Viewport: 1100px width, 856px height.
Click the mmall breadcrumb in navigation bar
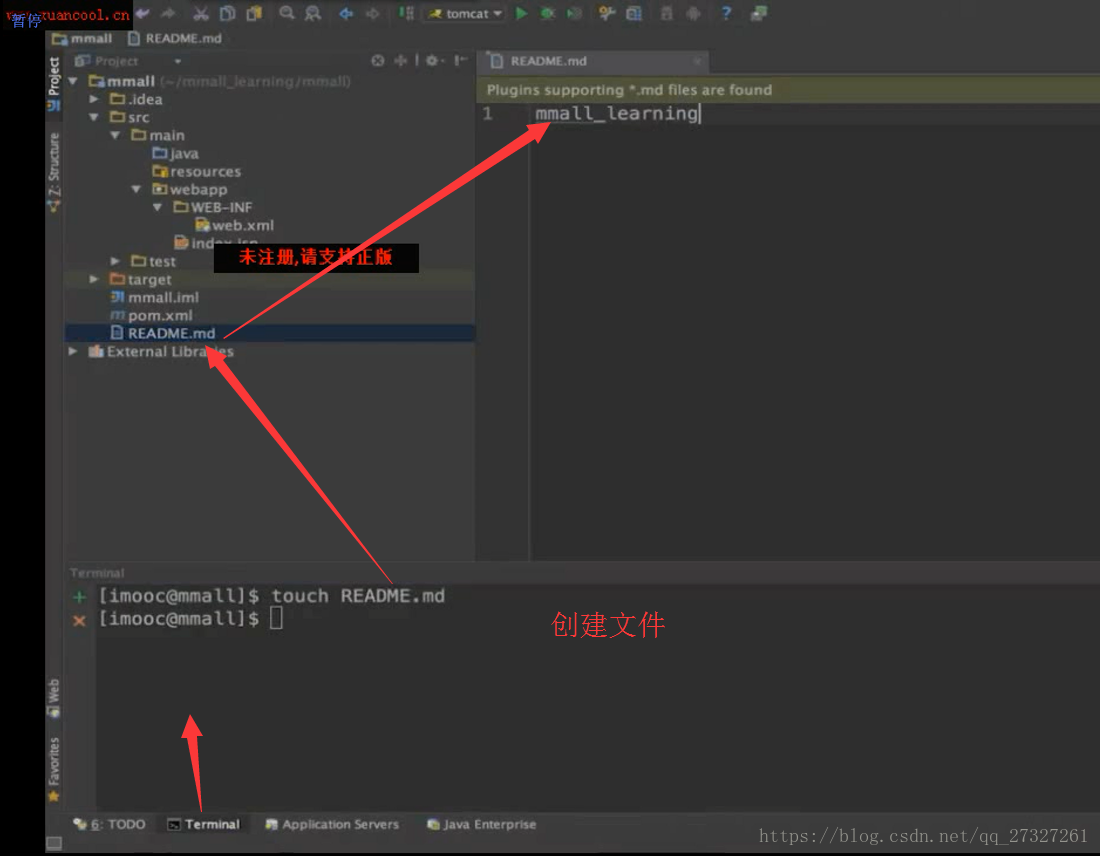83,38
